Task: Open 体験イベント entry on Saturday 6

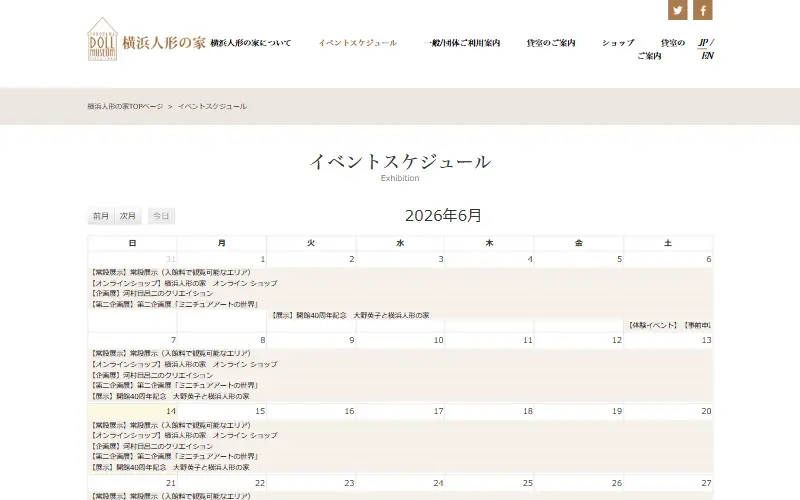Action: tap(668, 325)
